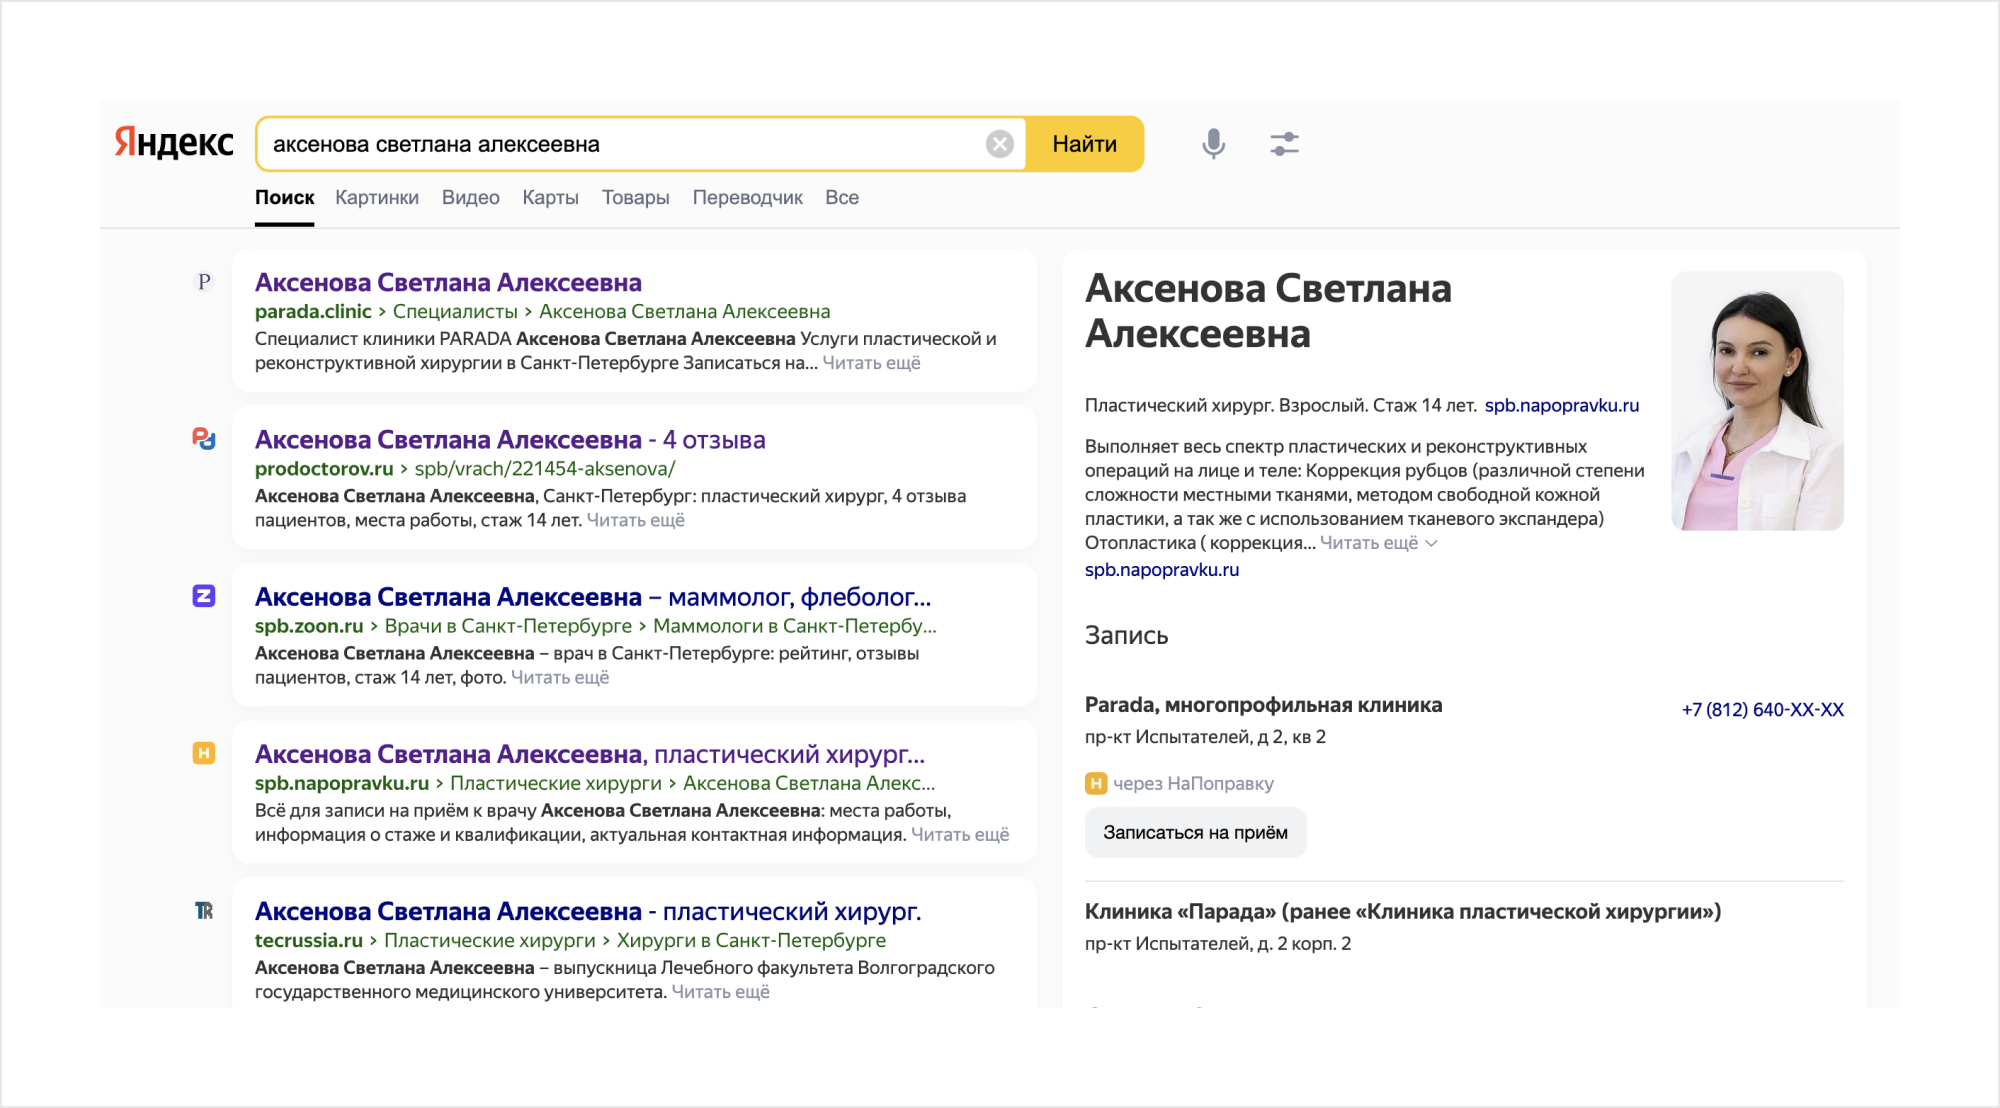
Task: Open the parada.clinic result title
Action: point(448,282)
